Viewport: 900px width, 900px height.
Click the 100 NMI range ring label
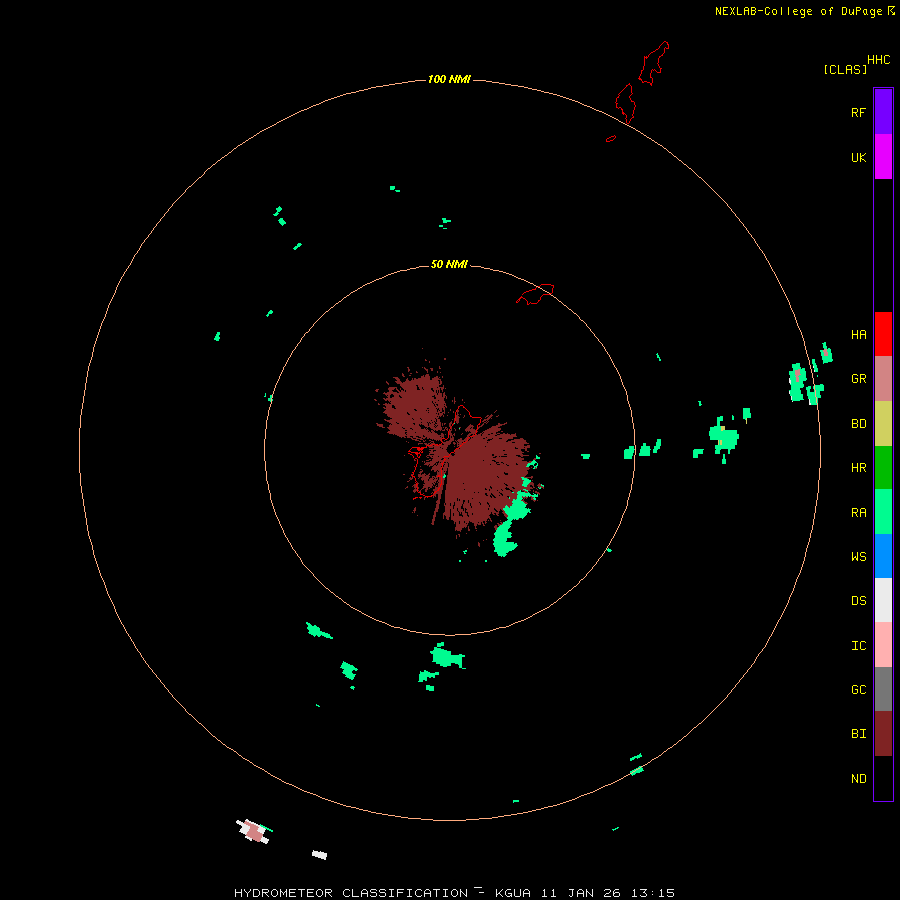[x=449, y=79]
